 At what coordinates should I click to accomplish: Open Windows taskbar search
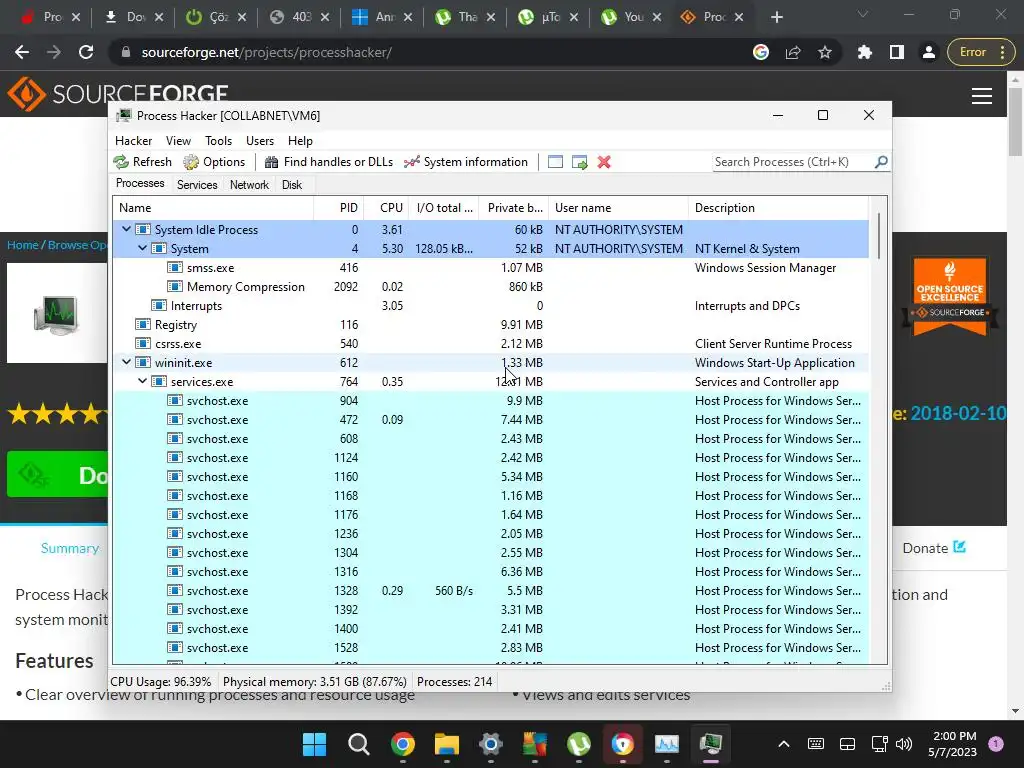click(359, 744)
